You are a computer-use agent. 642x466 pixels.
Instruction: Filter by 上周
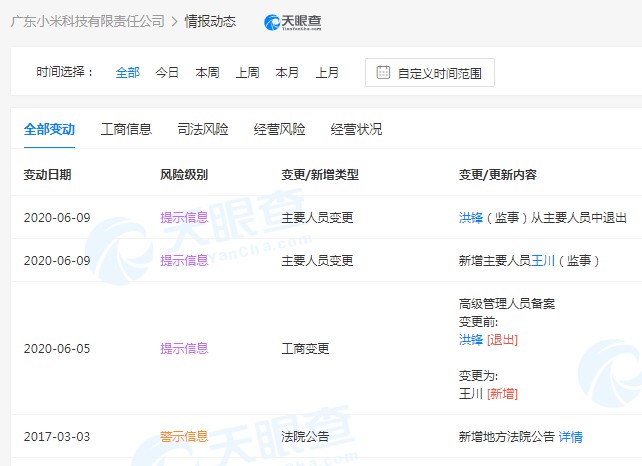[x=247, y=73]
